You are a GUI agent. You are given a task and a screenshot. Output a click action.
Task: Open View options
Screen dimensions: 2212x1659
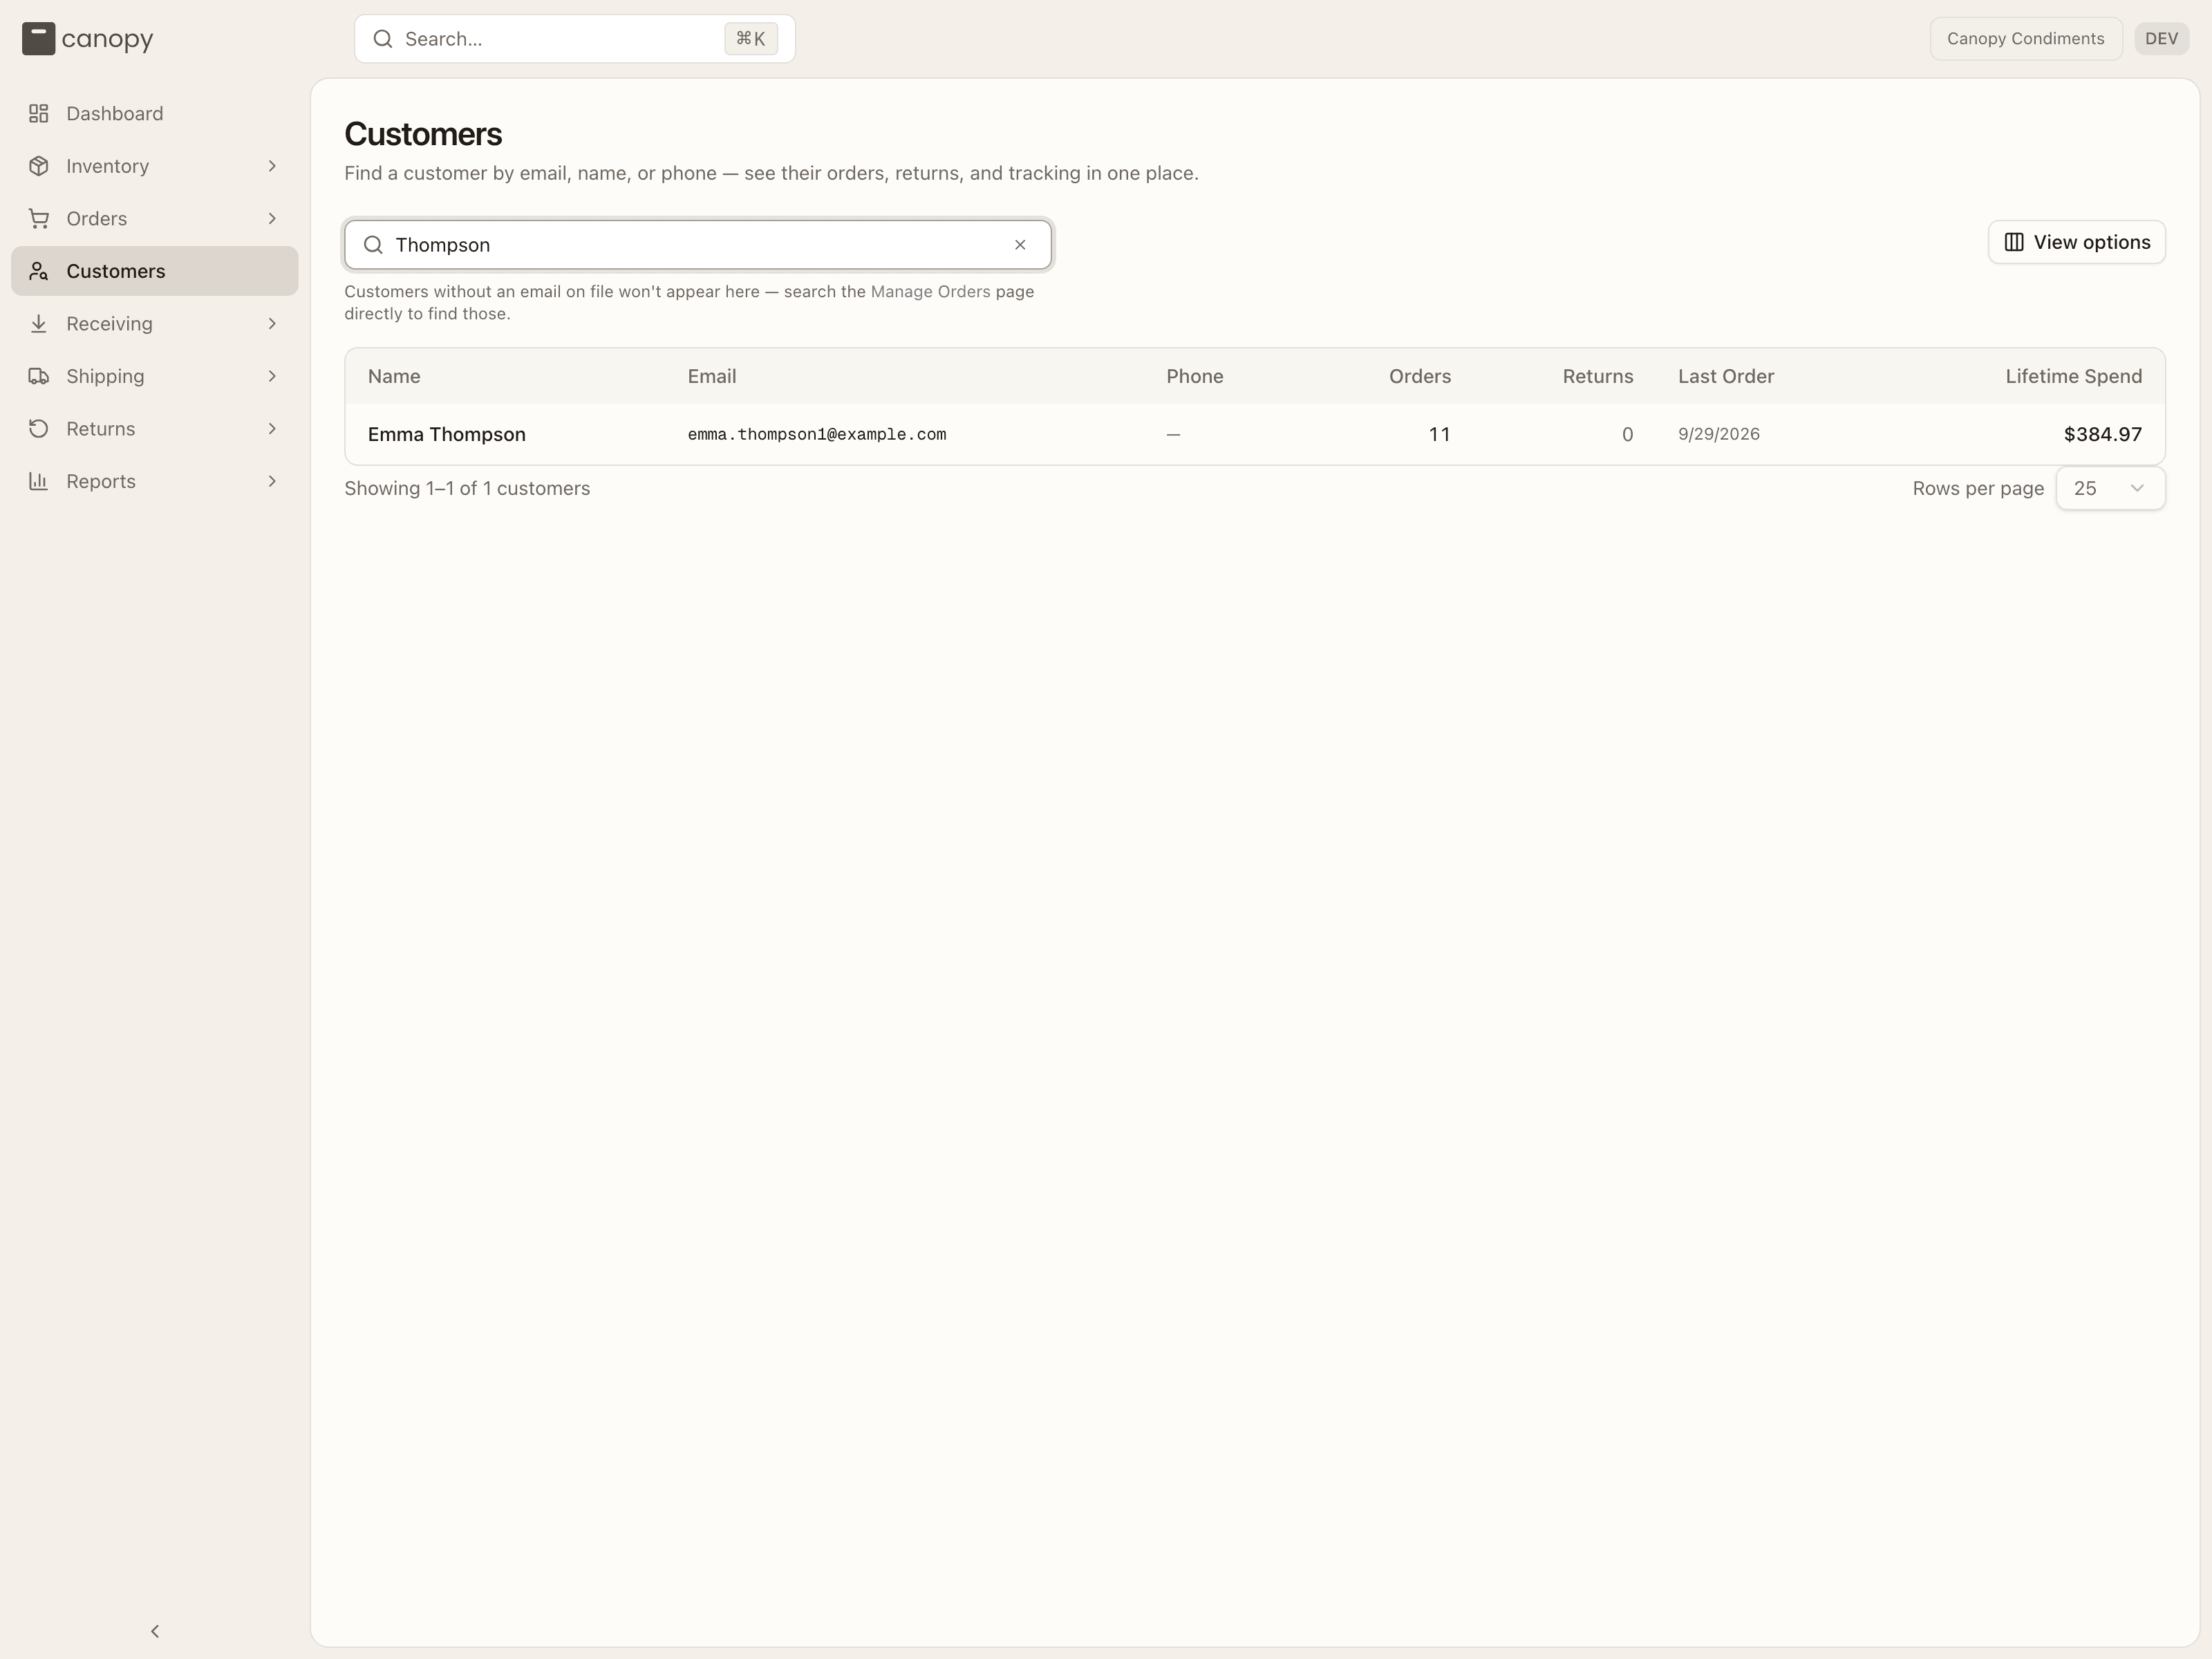2076,242
